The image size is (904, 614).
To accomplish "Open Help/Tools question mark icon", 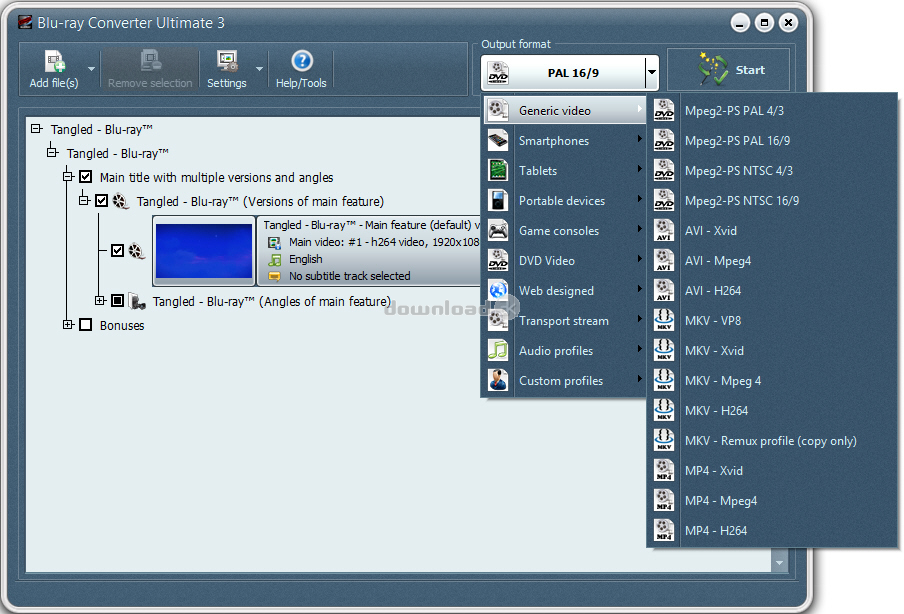I will coord(301,62).
